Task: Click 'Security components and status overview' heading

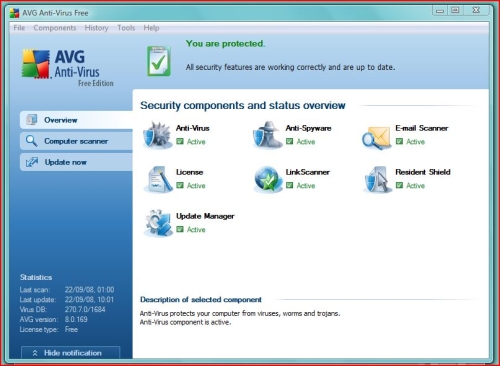Action: 243,105
